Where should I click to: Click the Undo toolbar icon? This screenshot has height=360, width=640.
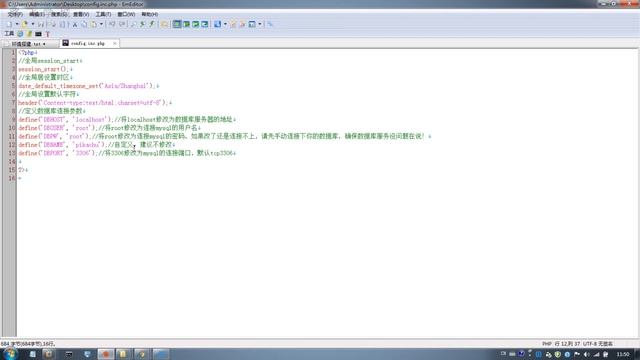112,24
